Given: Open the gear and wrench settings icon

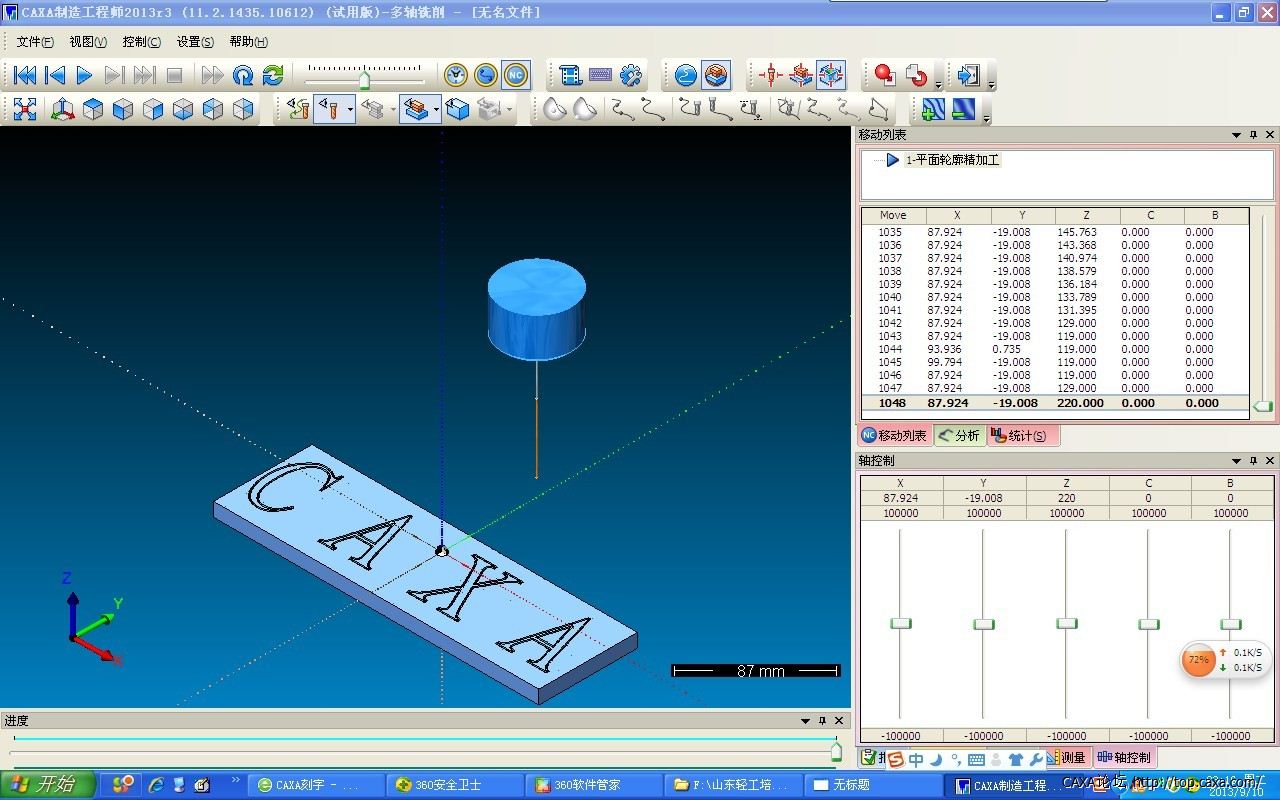Looking at the screenshot, I should pos(631,75).
